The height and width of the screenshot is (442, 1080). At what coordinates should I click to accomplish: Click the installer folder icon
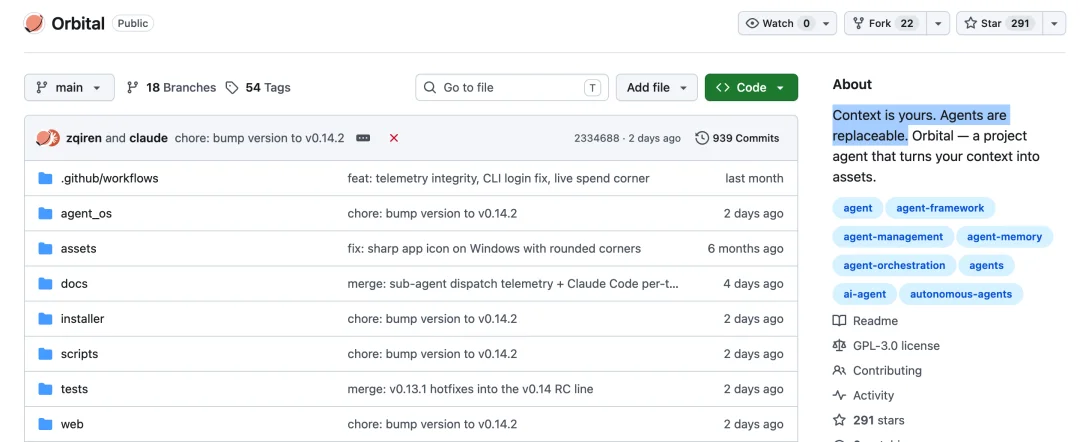point(45,319)
